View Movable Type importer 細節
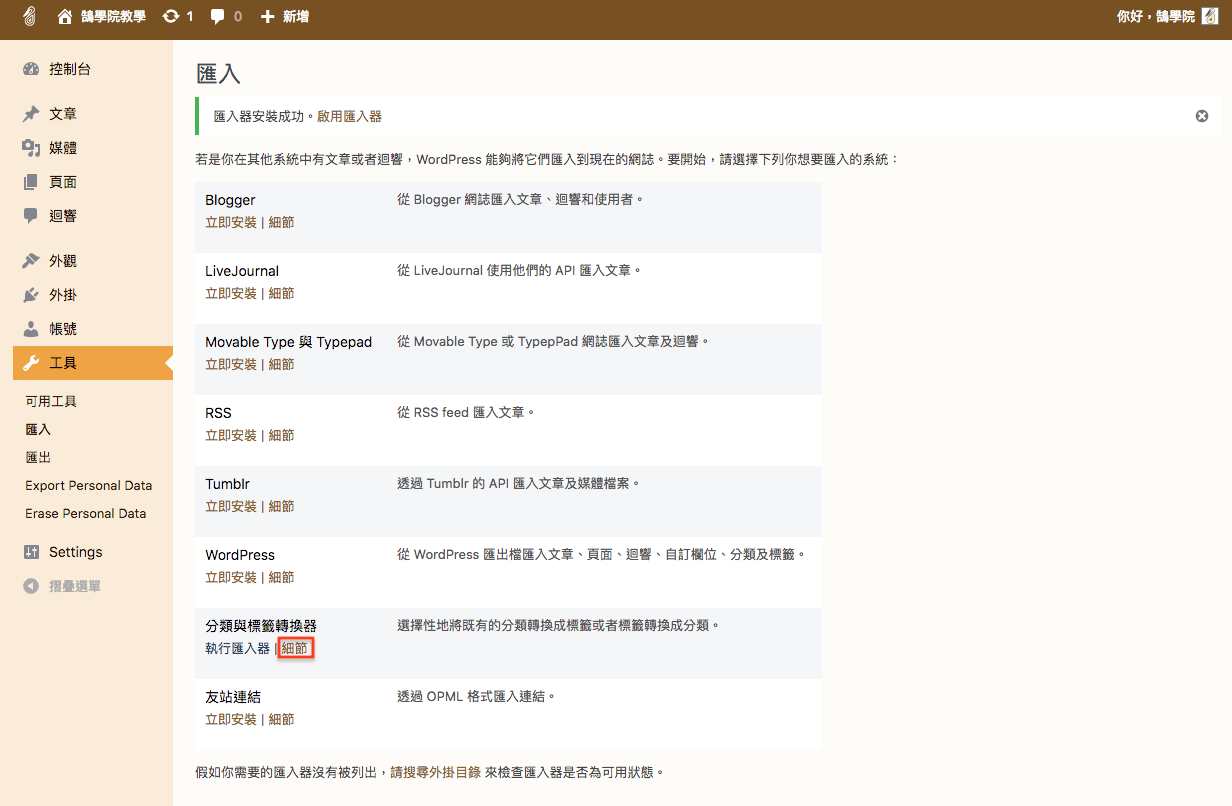1232x806 pixels. click(282, 364)
